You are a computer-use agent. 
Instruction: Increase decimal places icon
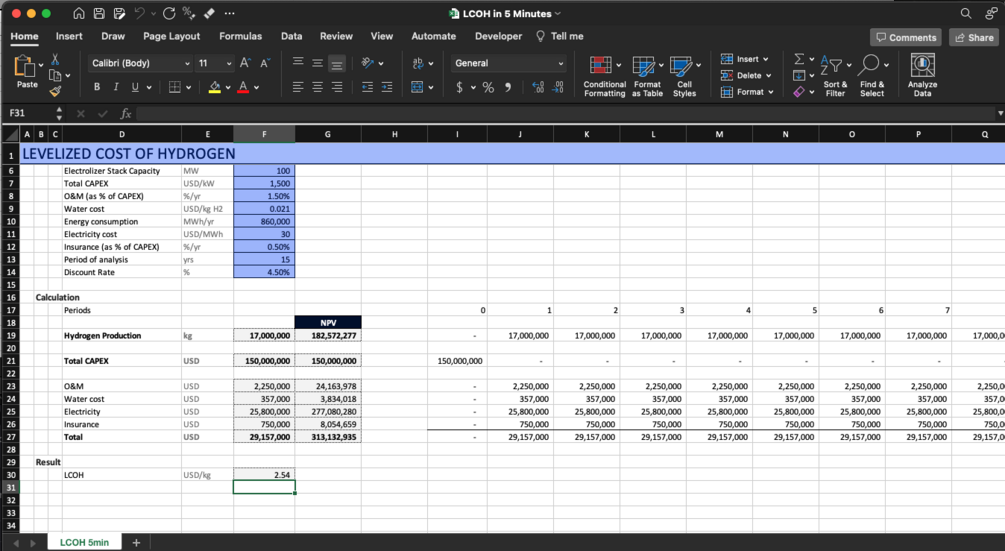click(x=538, y=87)
